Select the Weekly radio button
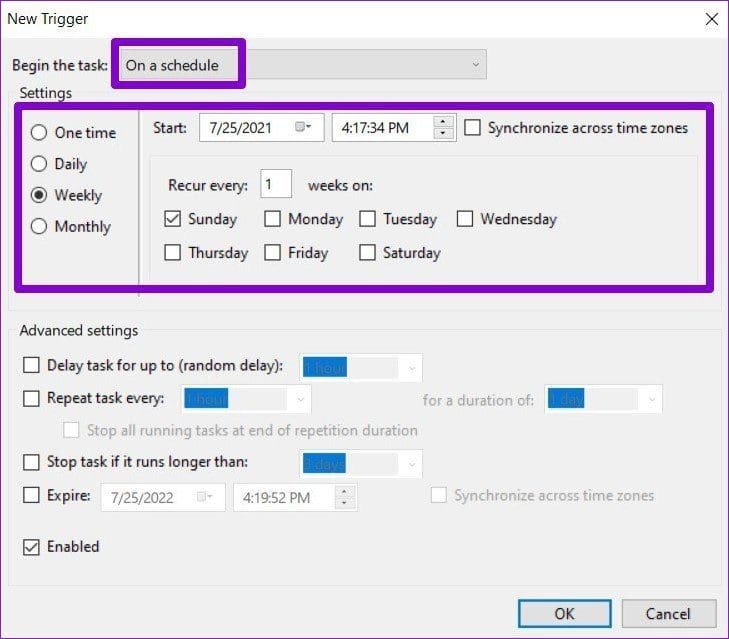The width and height of the screenshot is (729, 639). click(39, 195)
